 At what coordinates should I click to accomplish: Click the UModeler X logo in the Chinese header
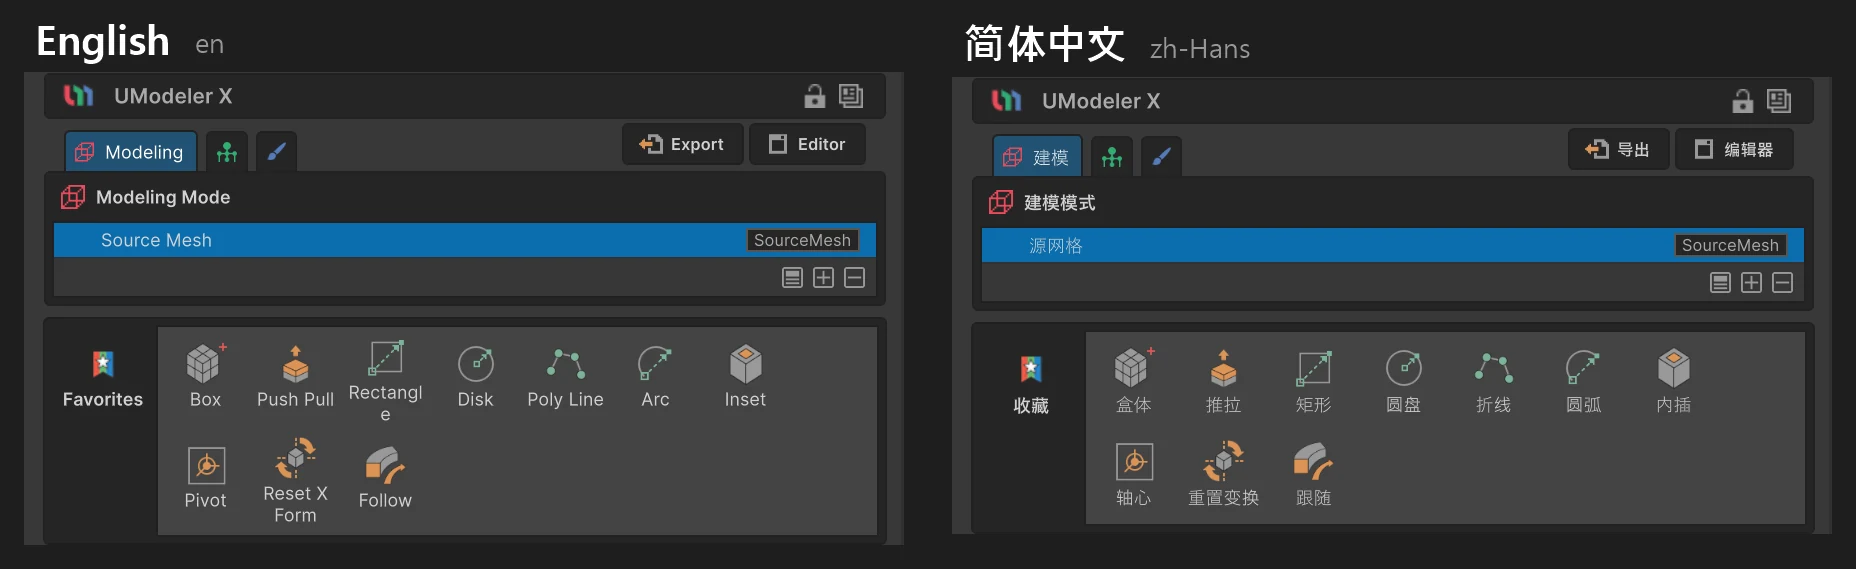tap(1007, 101)
